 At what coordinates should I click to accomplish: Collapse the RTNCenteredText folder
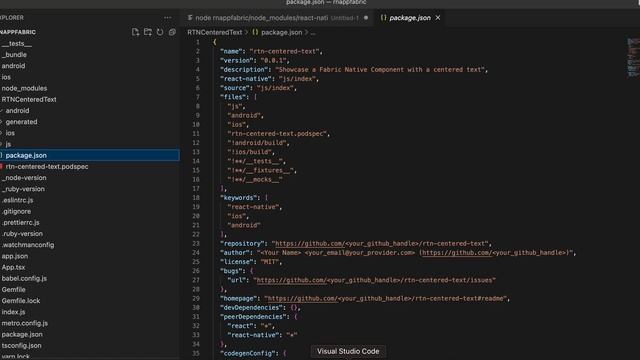coord(29,100)
